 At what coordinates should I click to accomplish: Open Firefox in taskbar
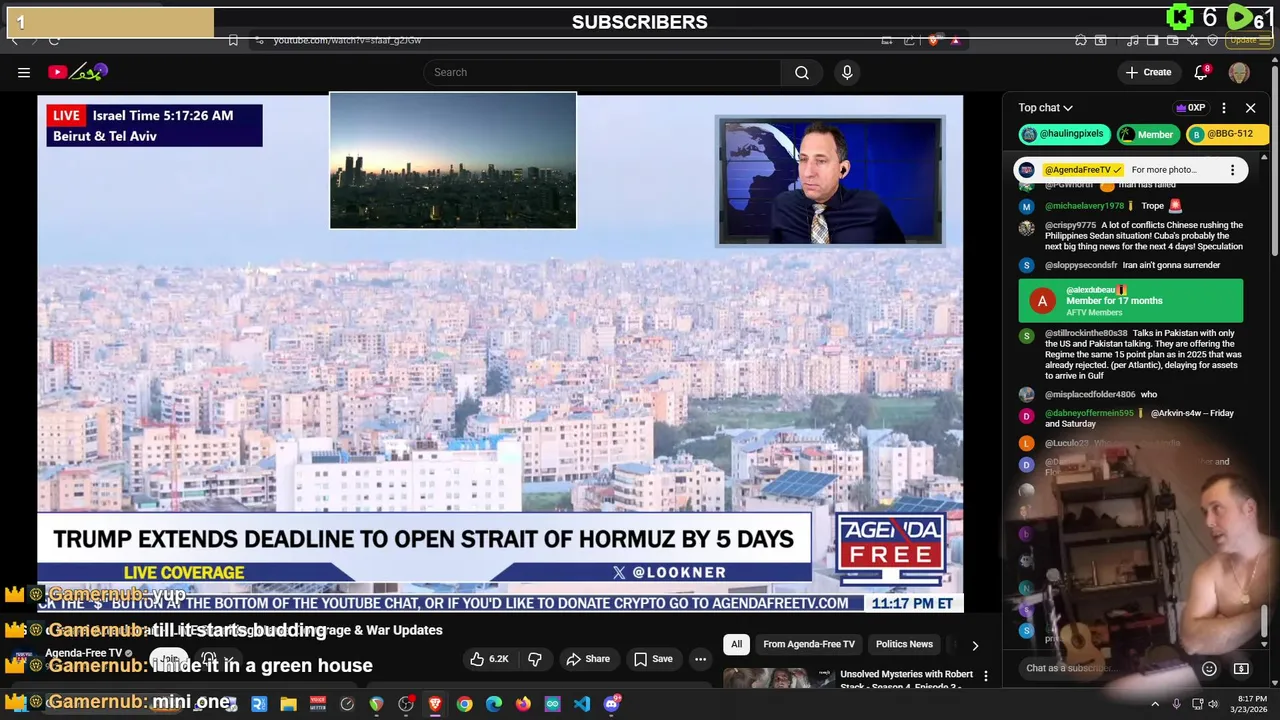(x=523, y=704)
